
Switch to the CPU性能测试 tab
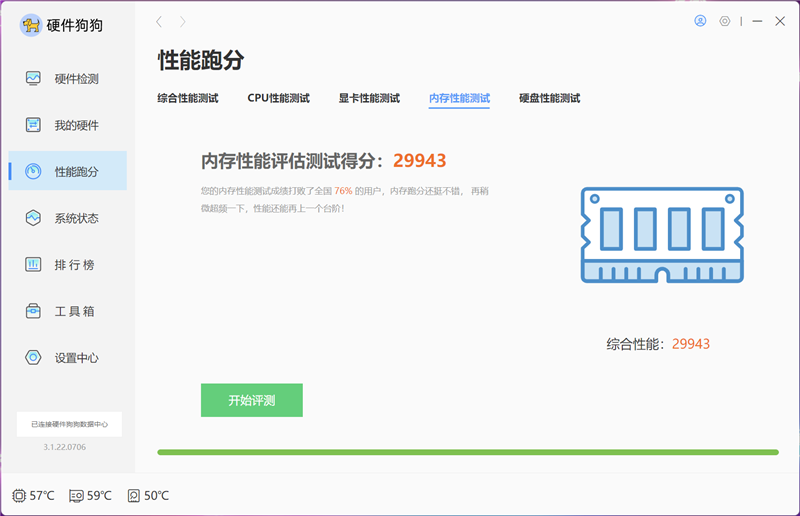tap(278, 98)
